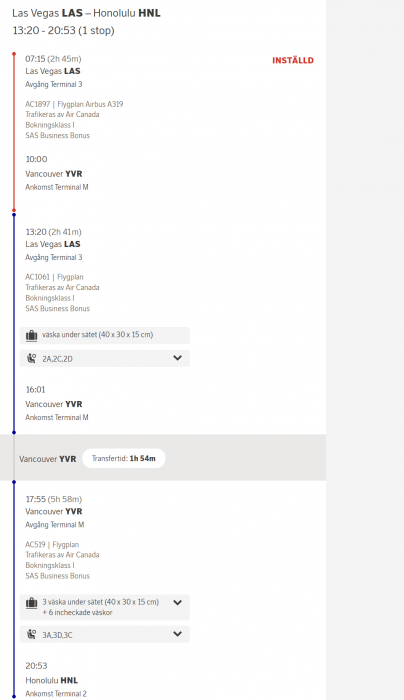Click the luggage icon for AC519 flight
404x700 pixels.
tap(31, 603)
